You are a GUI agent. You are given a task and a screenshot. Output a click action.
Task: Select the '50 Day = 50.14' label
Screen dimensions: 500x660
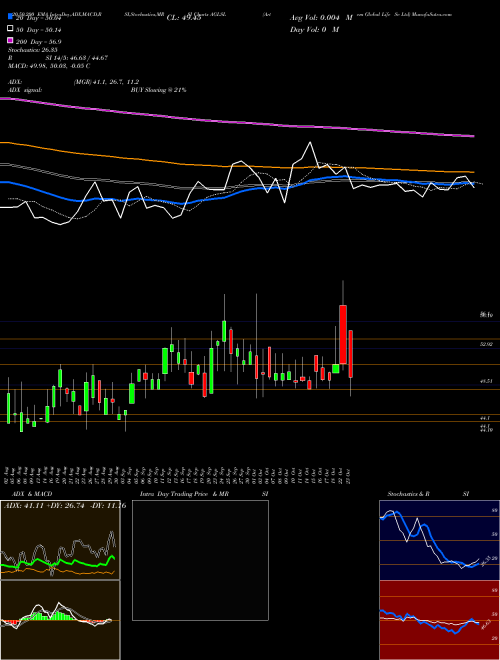tap(38, 29)
